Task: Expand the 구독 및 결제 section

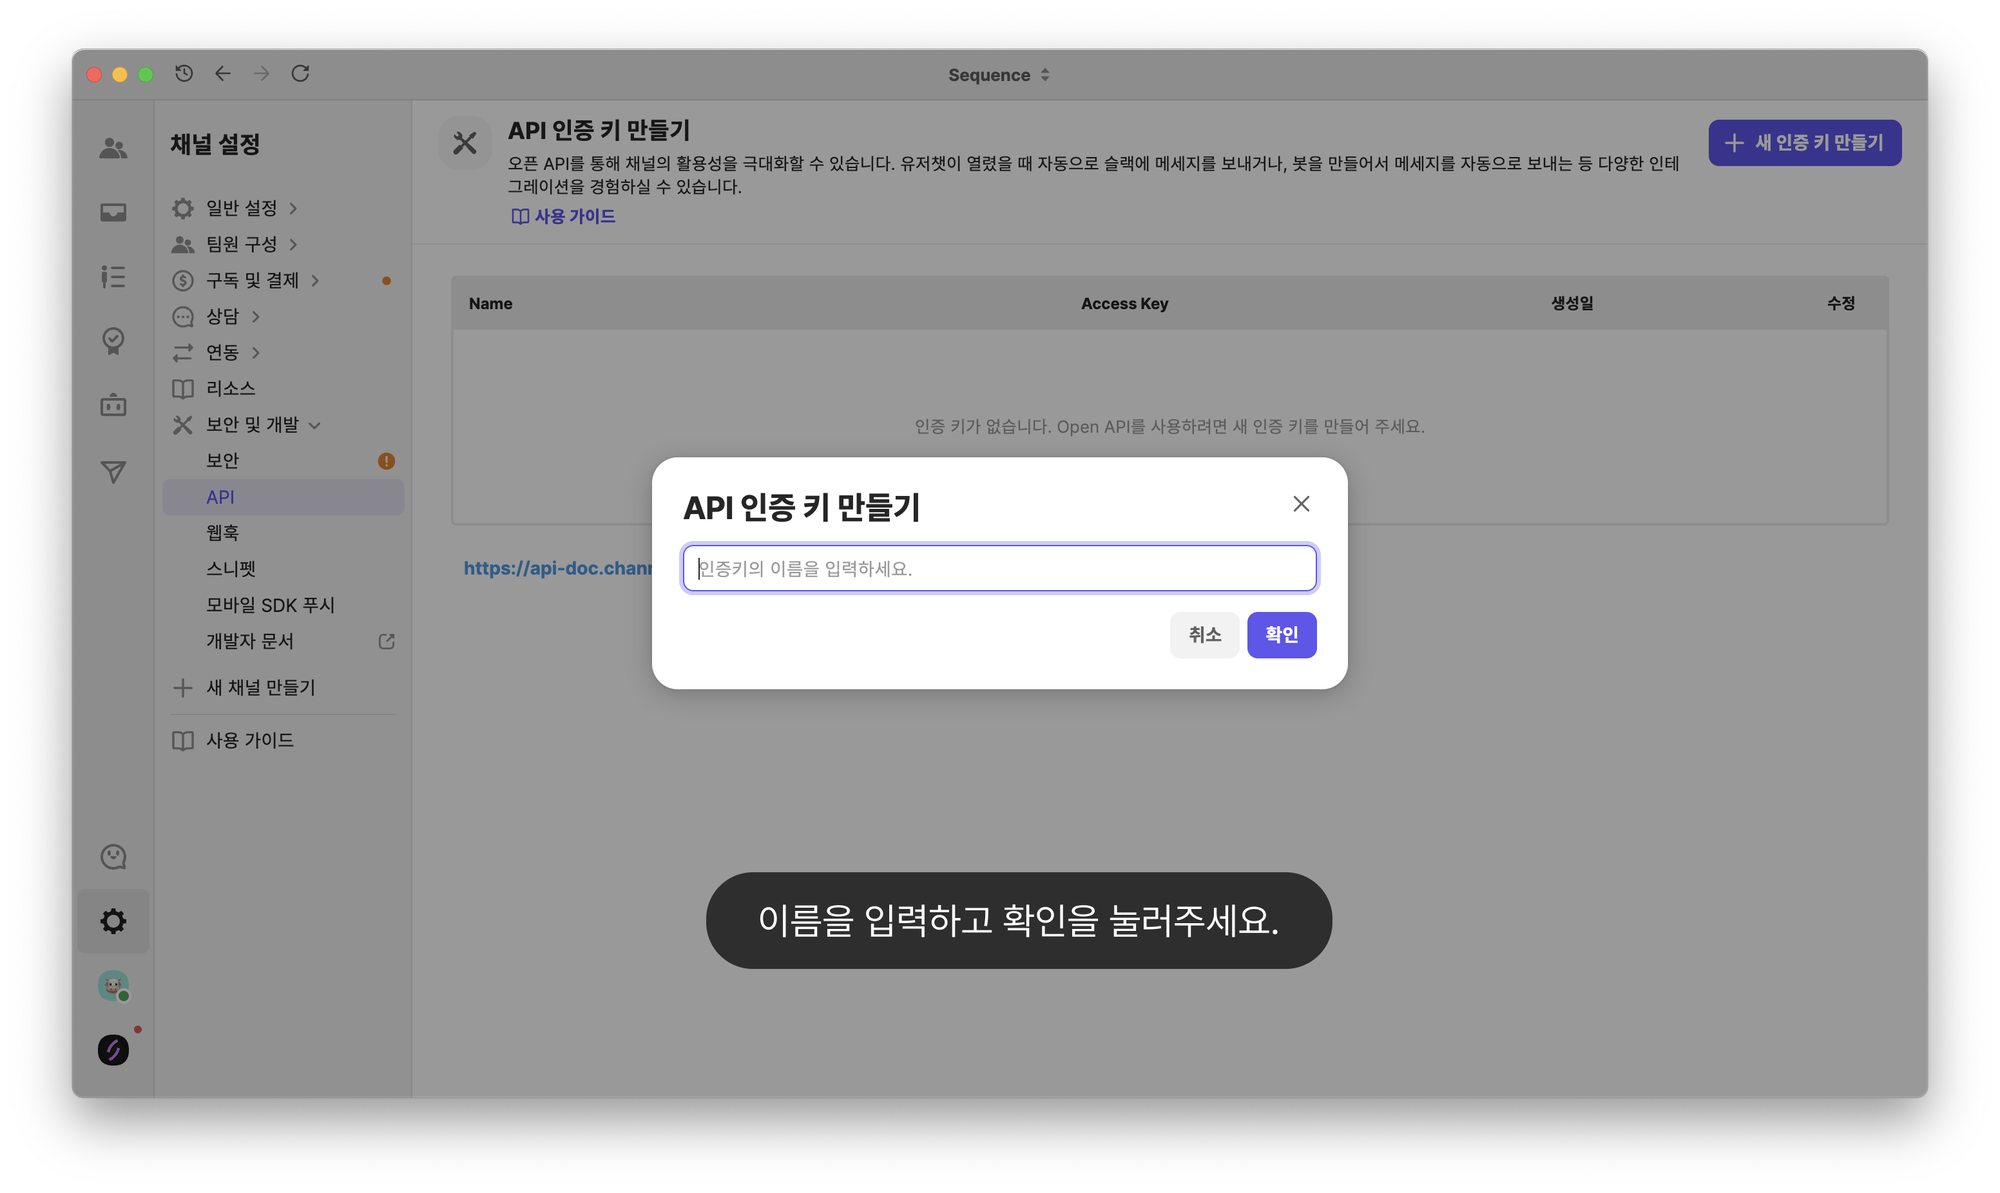Action: [252, 280]
